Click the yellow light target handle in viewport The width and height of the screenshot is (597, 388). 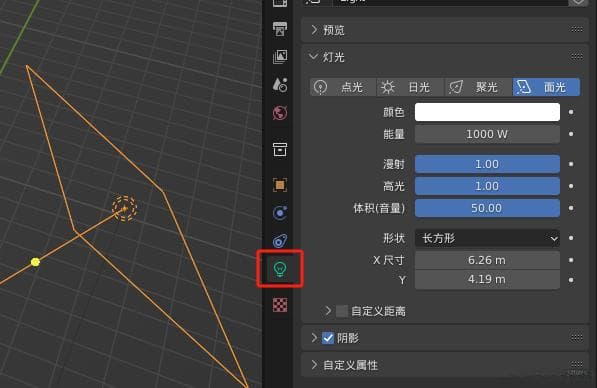coord(35,262)
